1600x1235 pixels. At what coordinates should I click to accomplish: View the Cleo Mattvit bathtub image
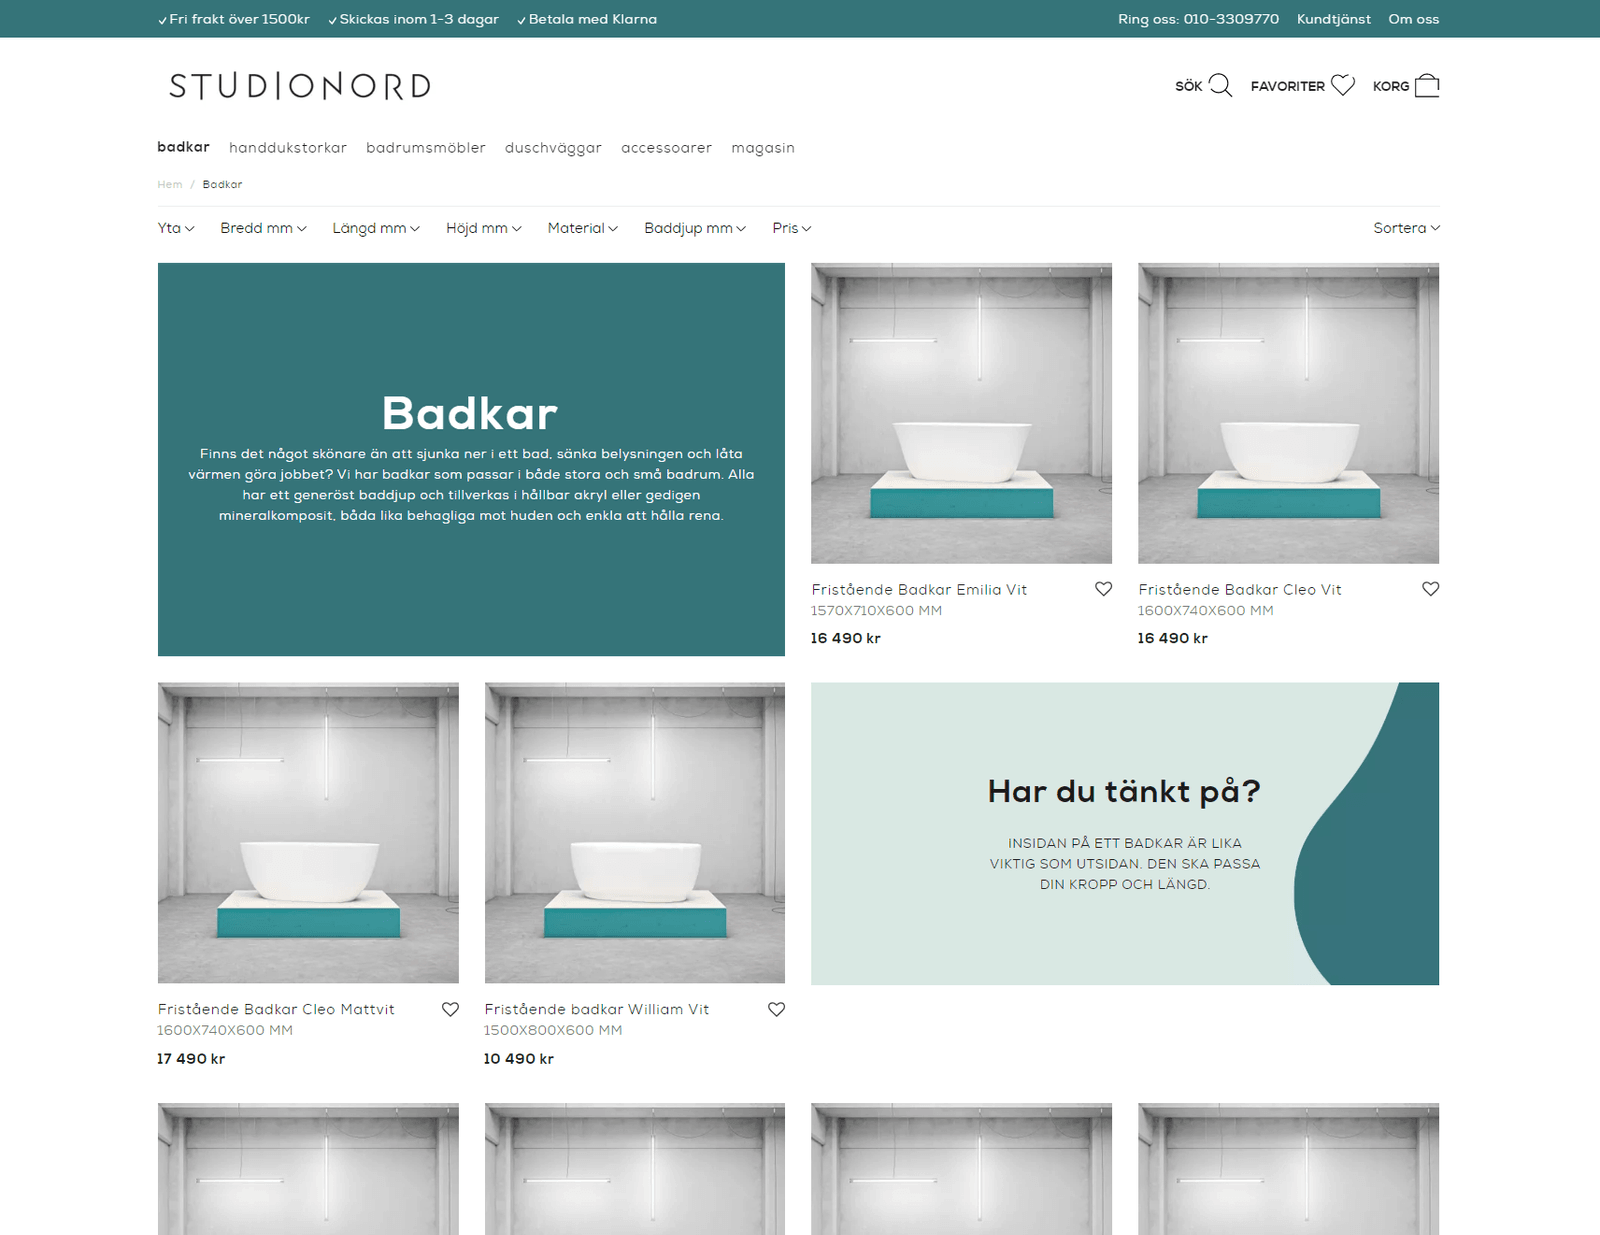pyautogui.click(x=308, y=833)
